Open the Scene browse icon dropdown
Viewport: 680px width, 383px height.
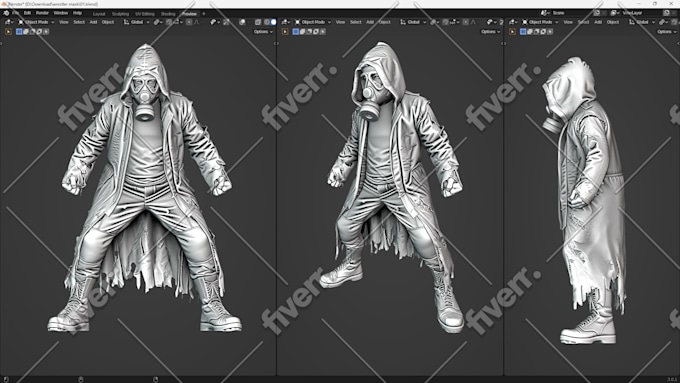(545, 13)
